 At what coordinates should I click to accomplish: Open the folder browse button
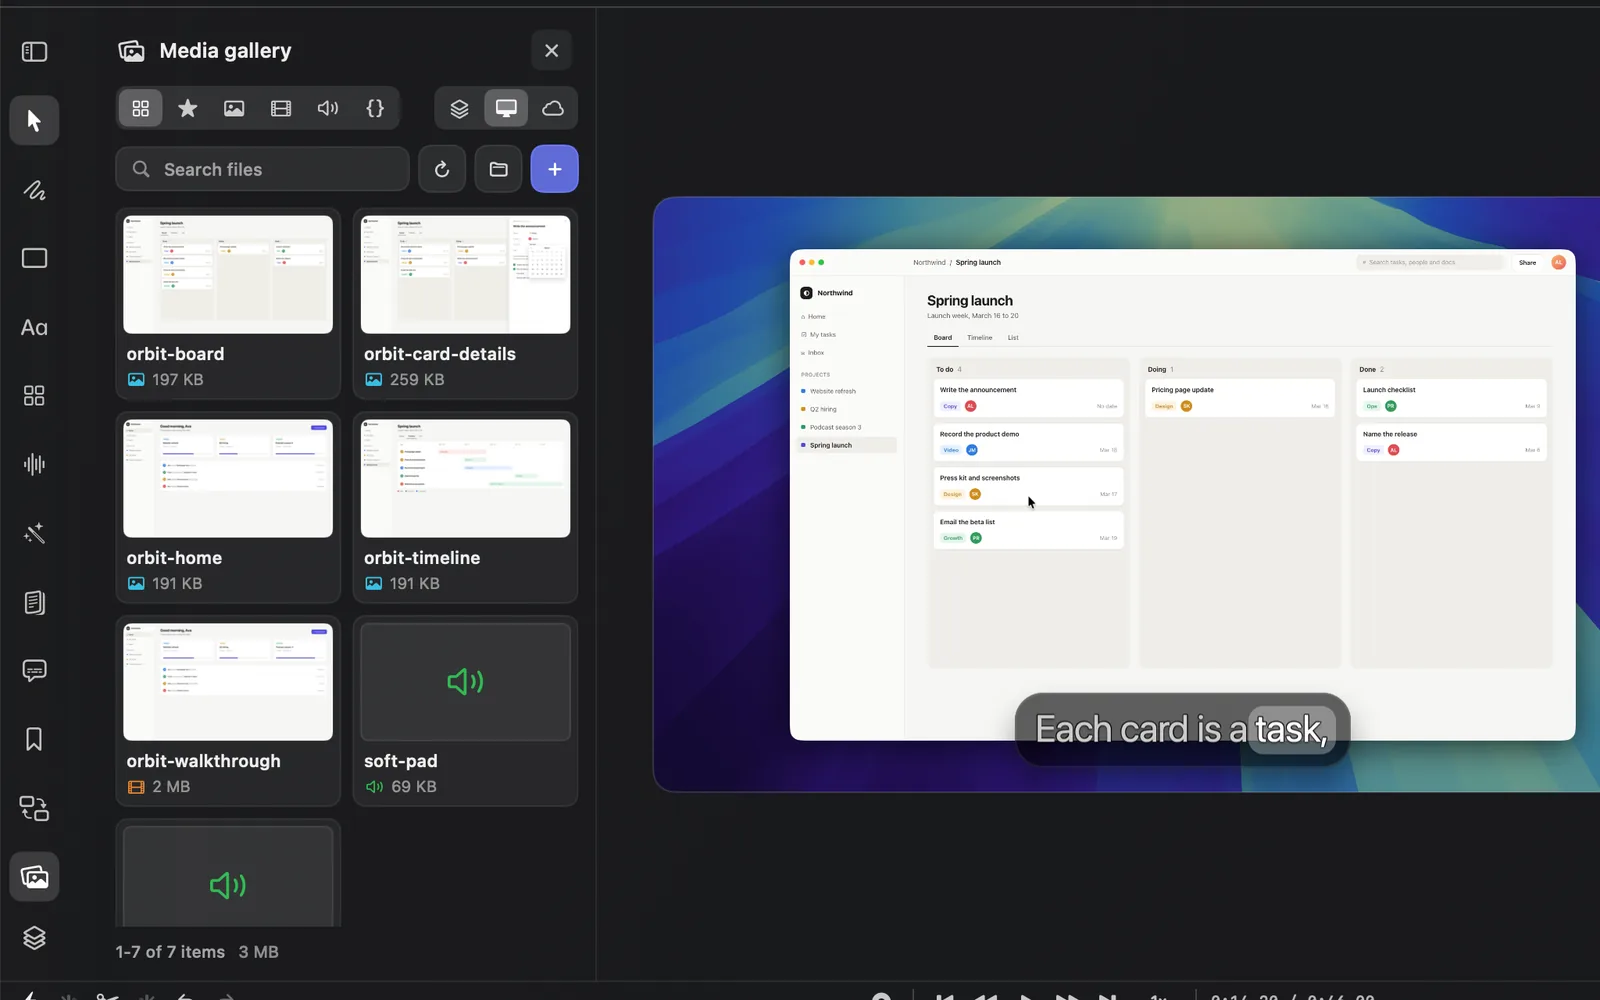pos(498,169)
